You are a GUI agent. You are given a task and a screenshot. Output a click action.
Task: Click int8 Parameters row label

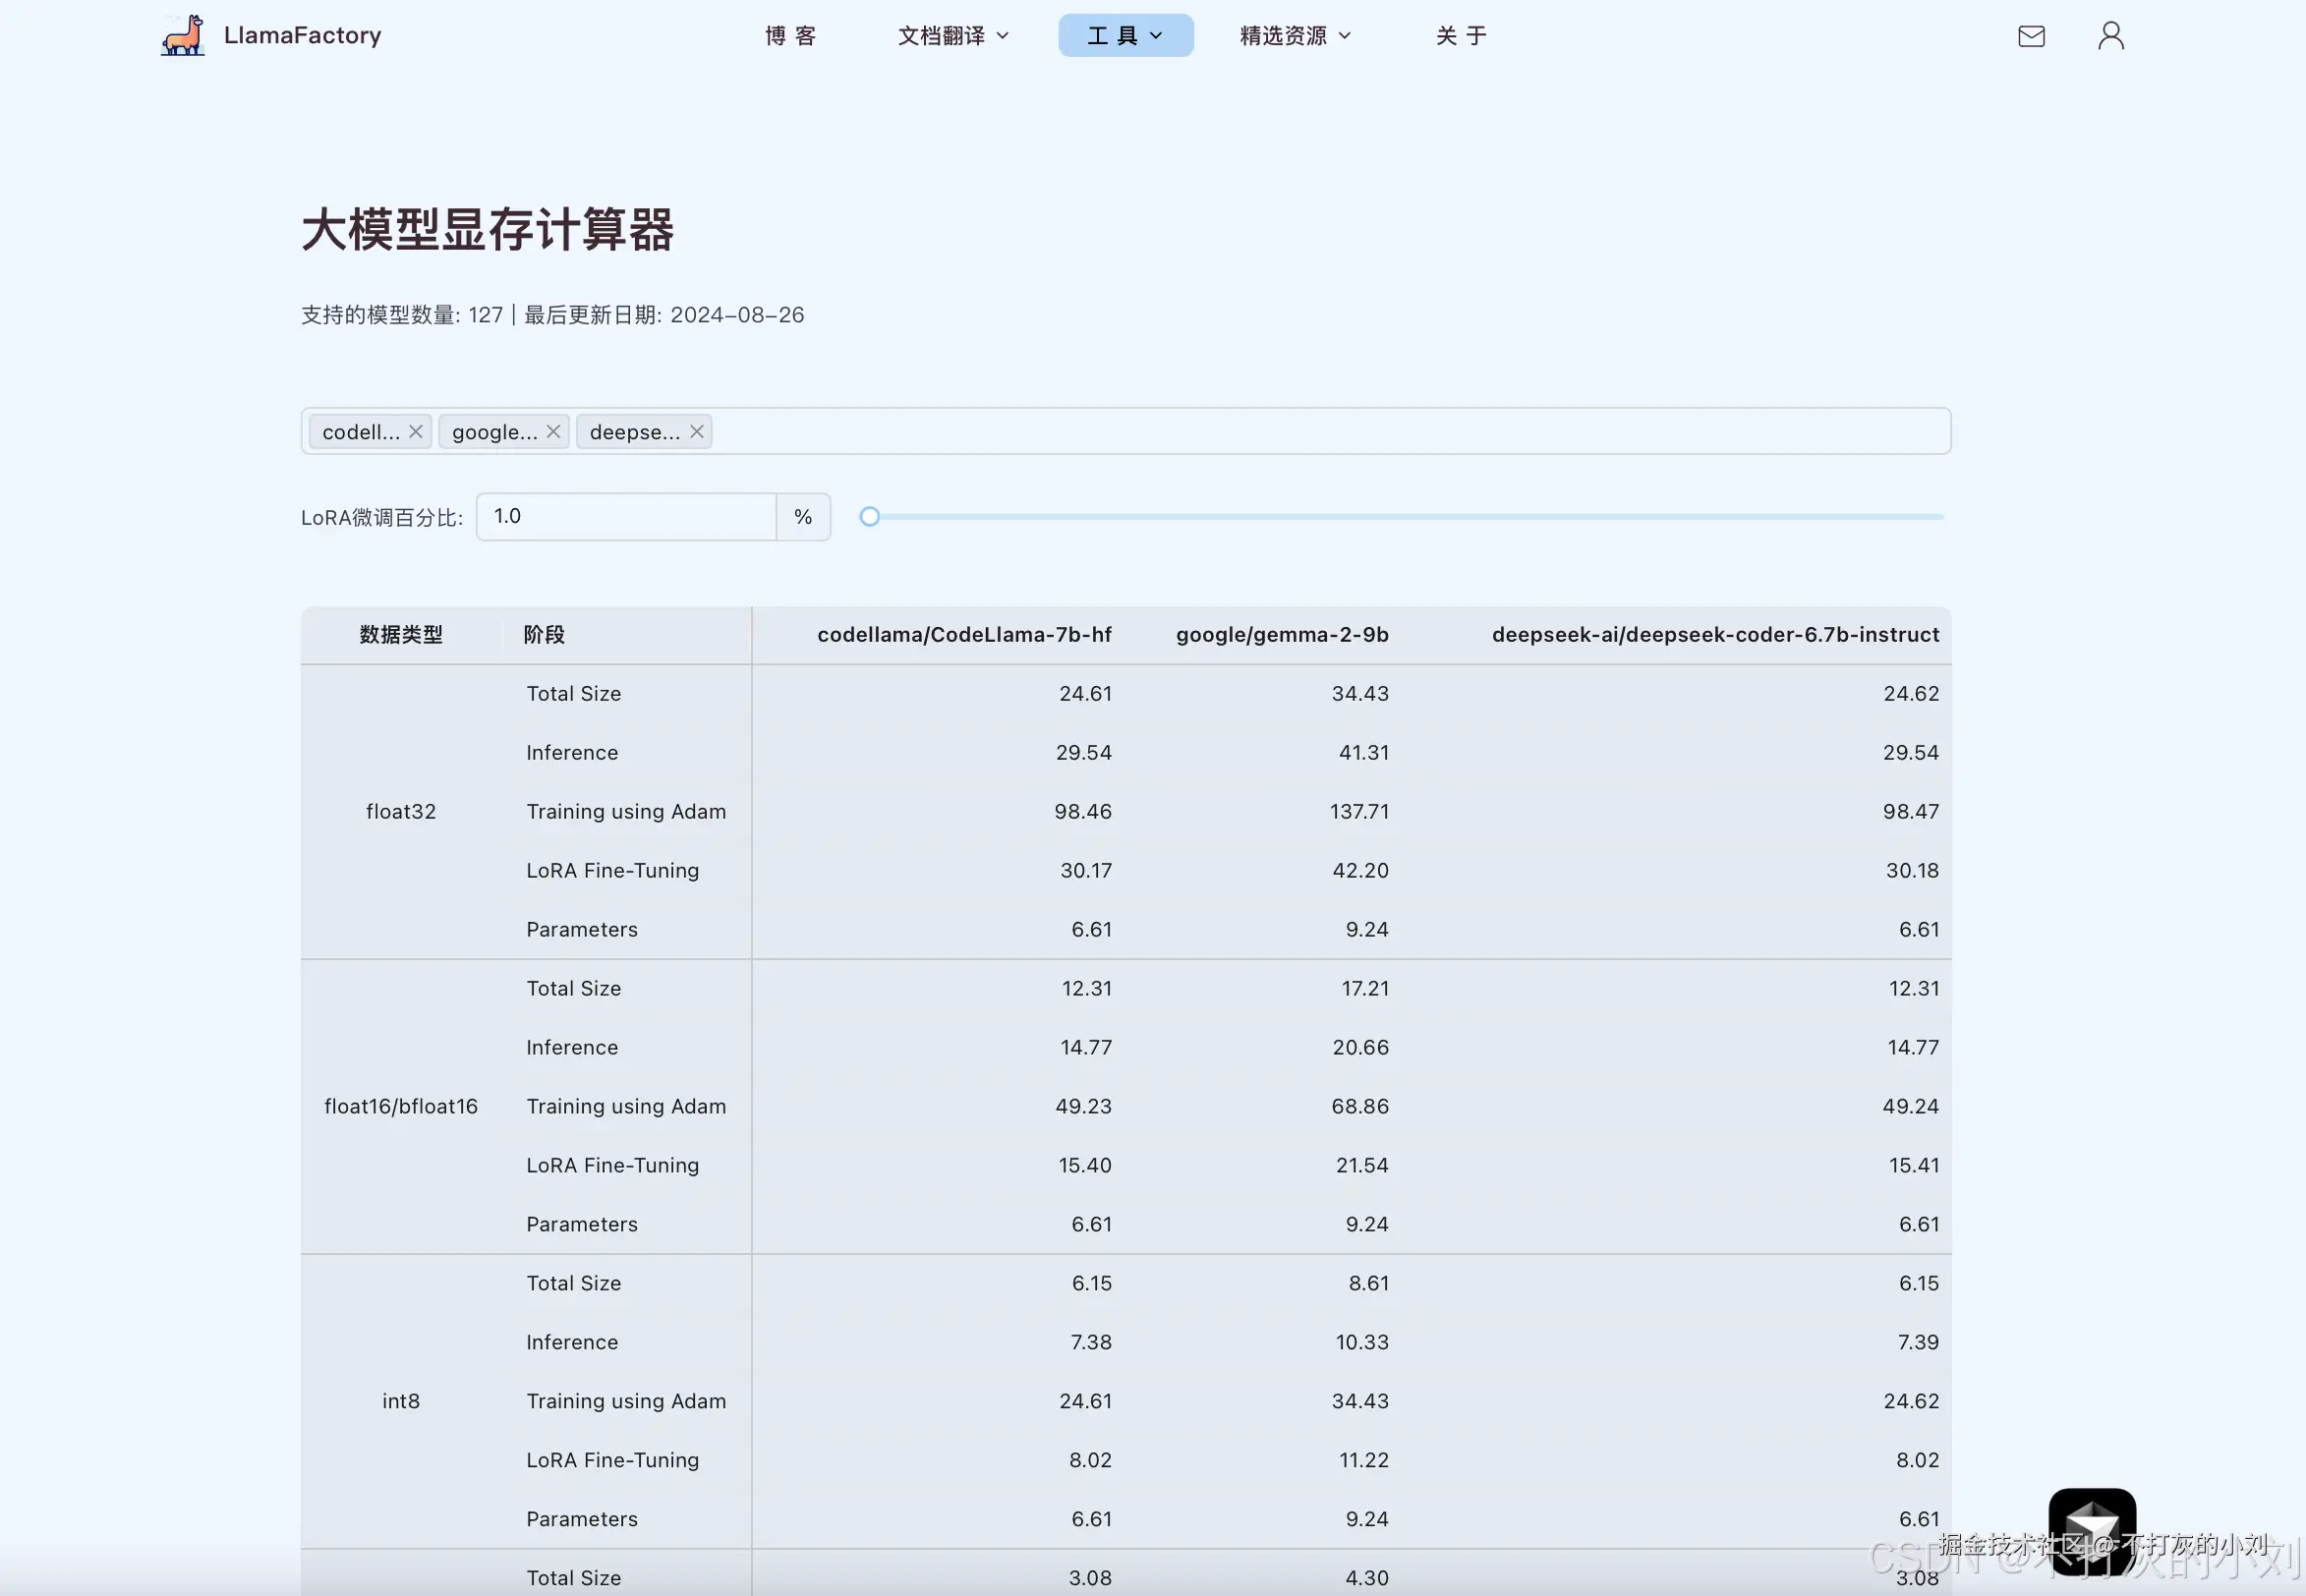click(x=582, y=1520)
